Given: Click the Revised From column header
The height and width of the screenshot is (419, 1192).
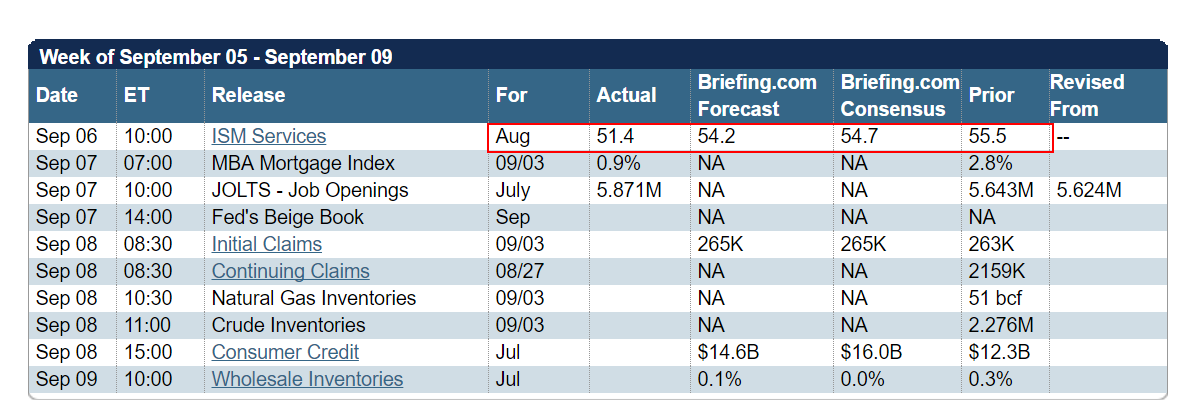Looking at the screenshot, I should (1087, 96).
